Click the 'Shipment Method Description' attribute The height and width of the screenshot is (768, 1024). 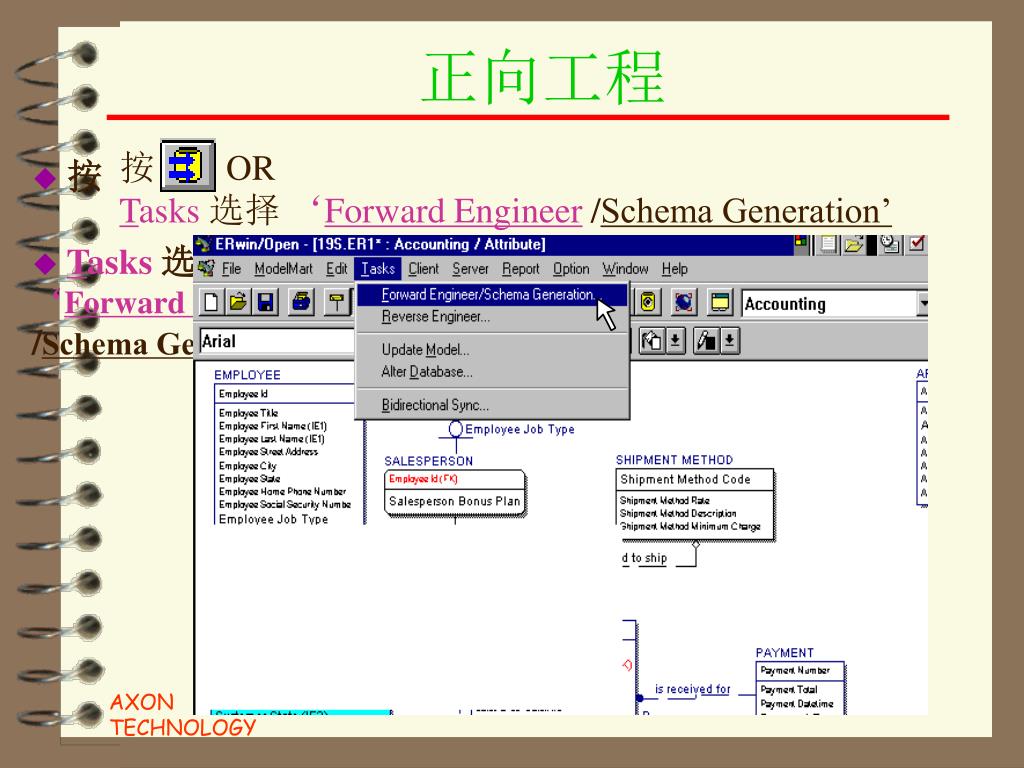click(677, 514)
